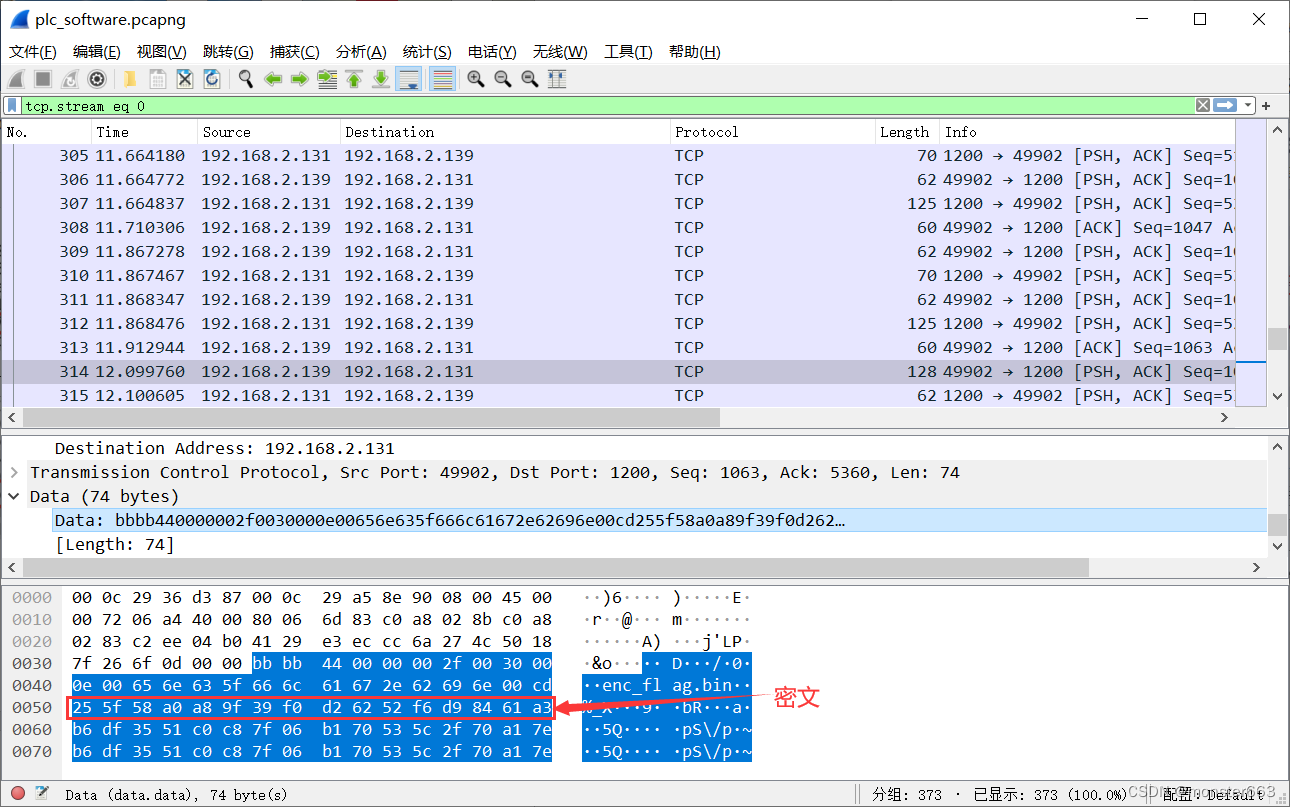Add a display filter button

point(1266,106)
